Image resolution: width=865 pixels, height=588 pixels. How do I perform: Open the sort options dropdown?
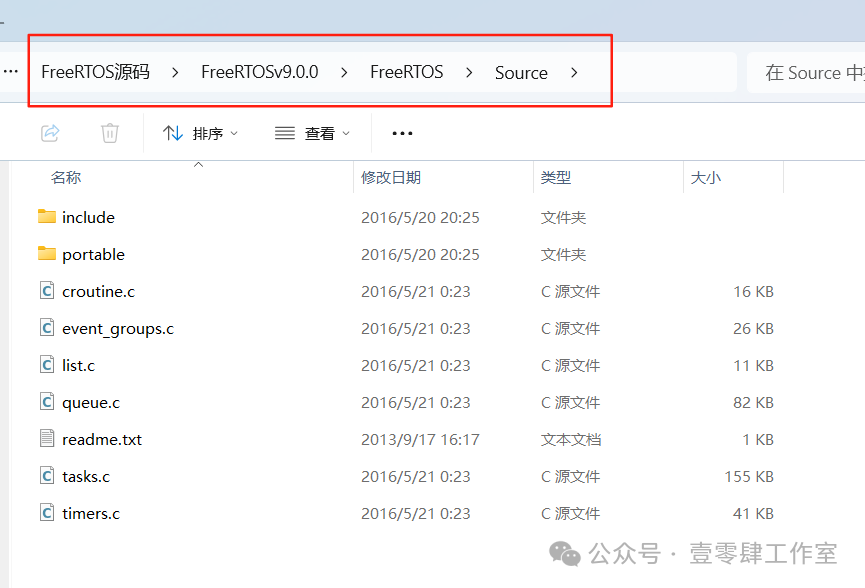[x=200, y=133]
